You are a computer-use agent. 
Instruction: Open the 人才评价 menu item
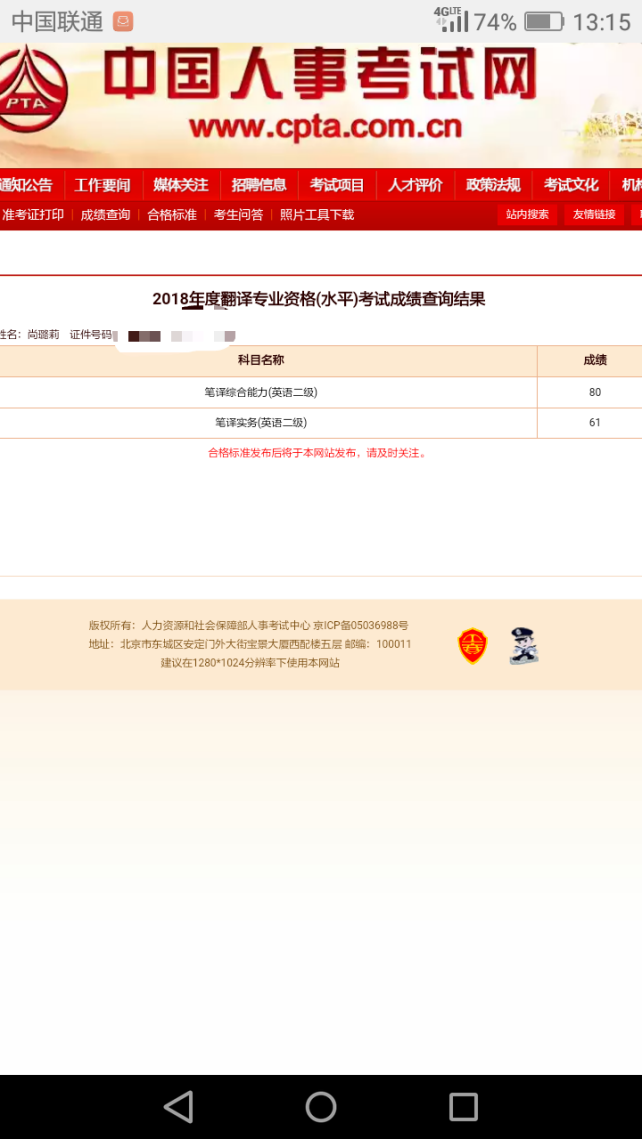pos(415,185)
